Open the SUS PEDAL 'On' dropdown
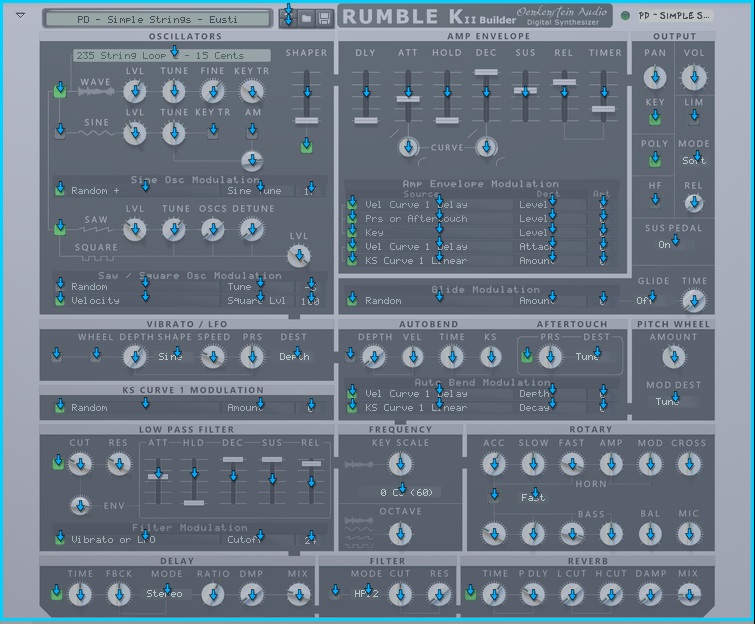 pos(673,245)
